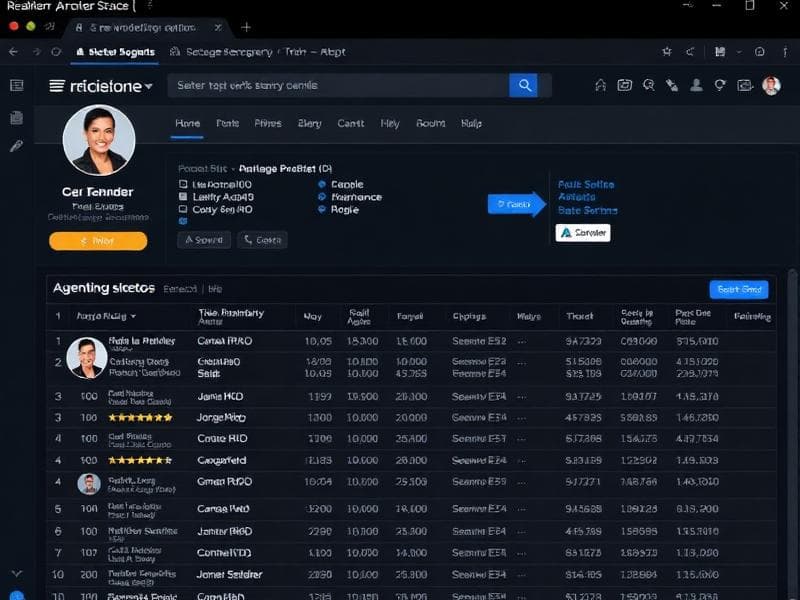The height and width of the screenshot is (600, 800).
Task: Click the hamburger menu icon beside rricietone
Action: [57, 86]
